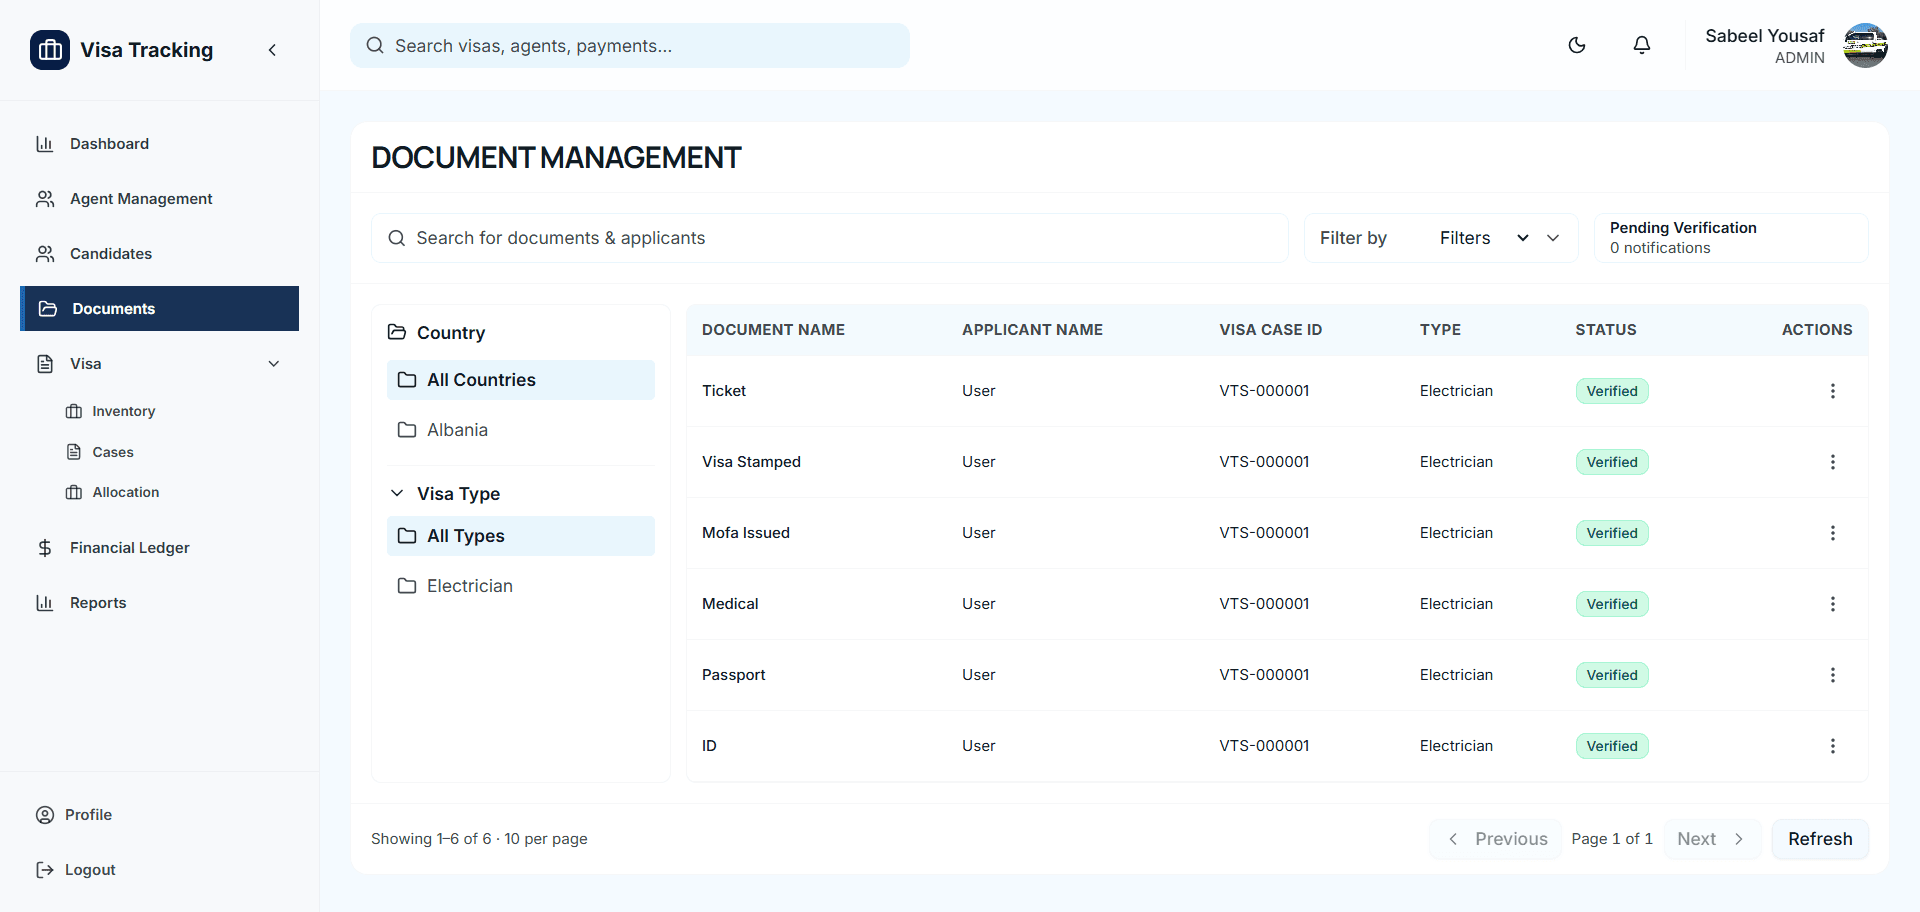The height and width of the screenshot is (912, 1920).
Task: Focus the top visas, agents, payments search
Action: coord(630,46)
